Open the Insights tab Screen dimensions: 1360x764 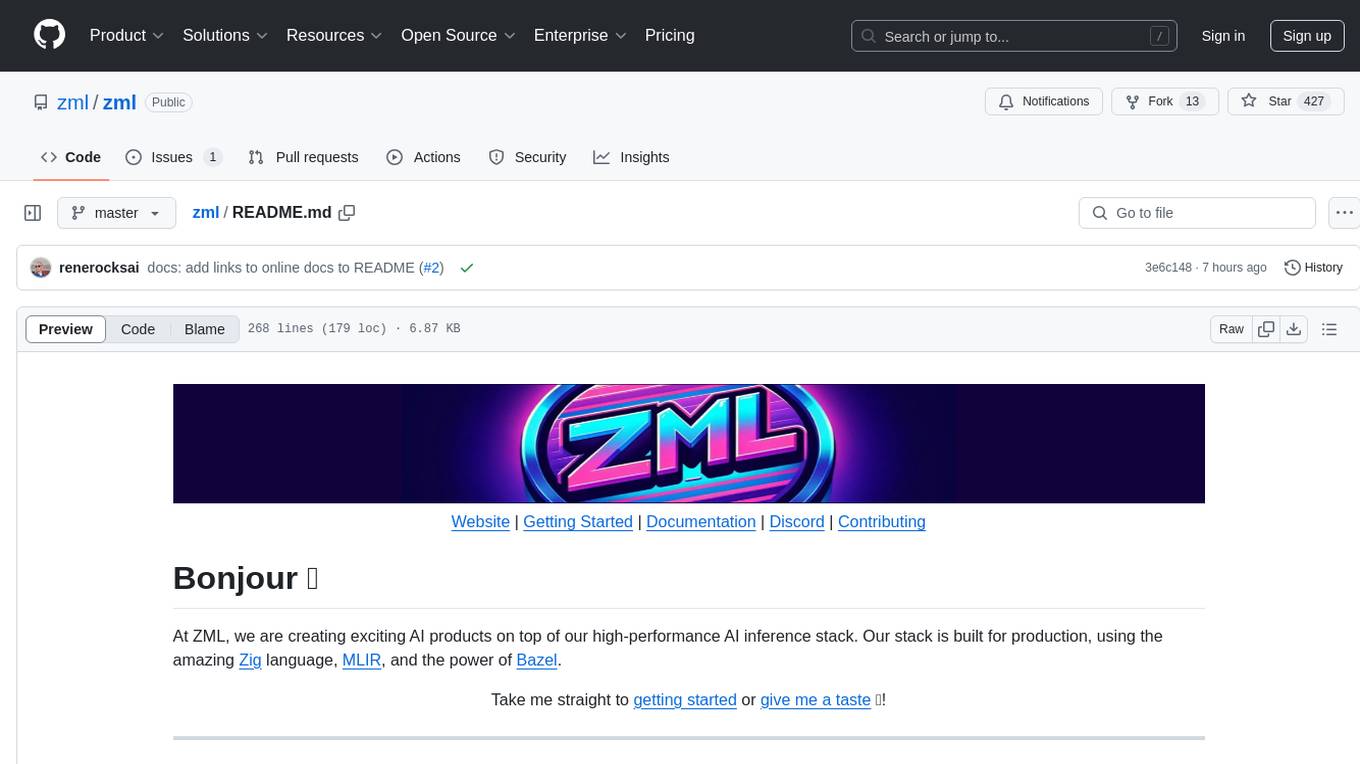tap(631, 157)
